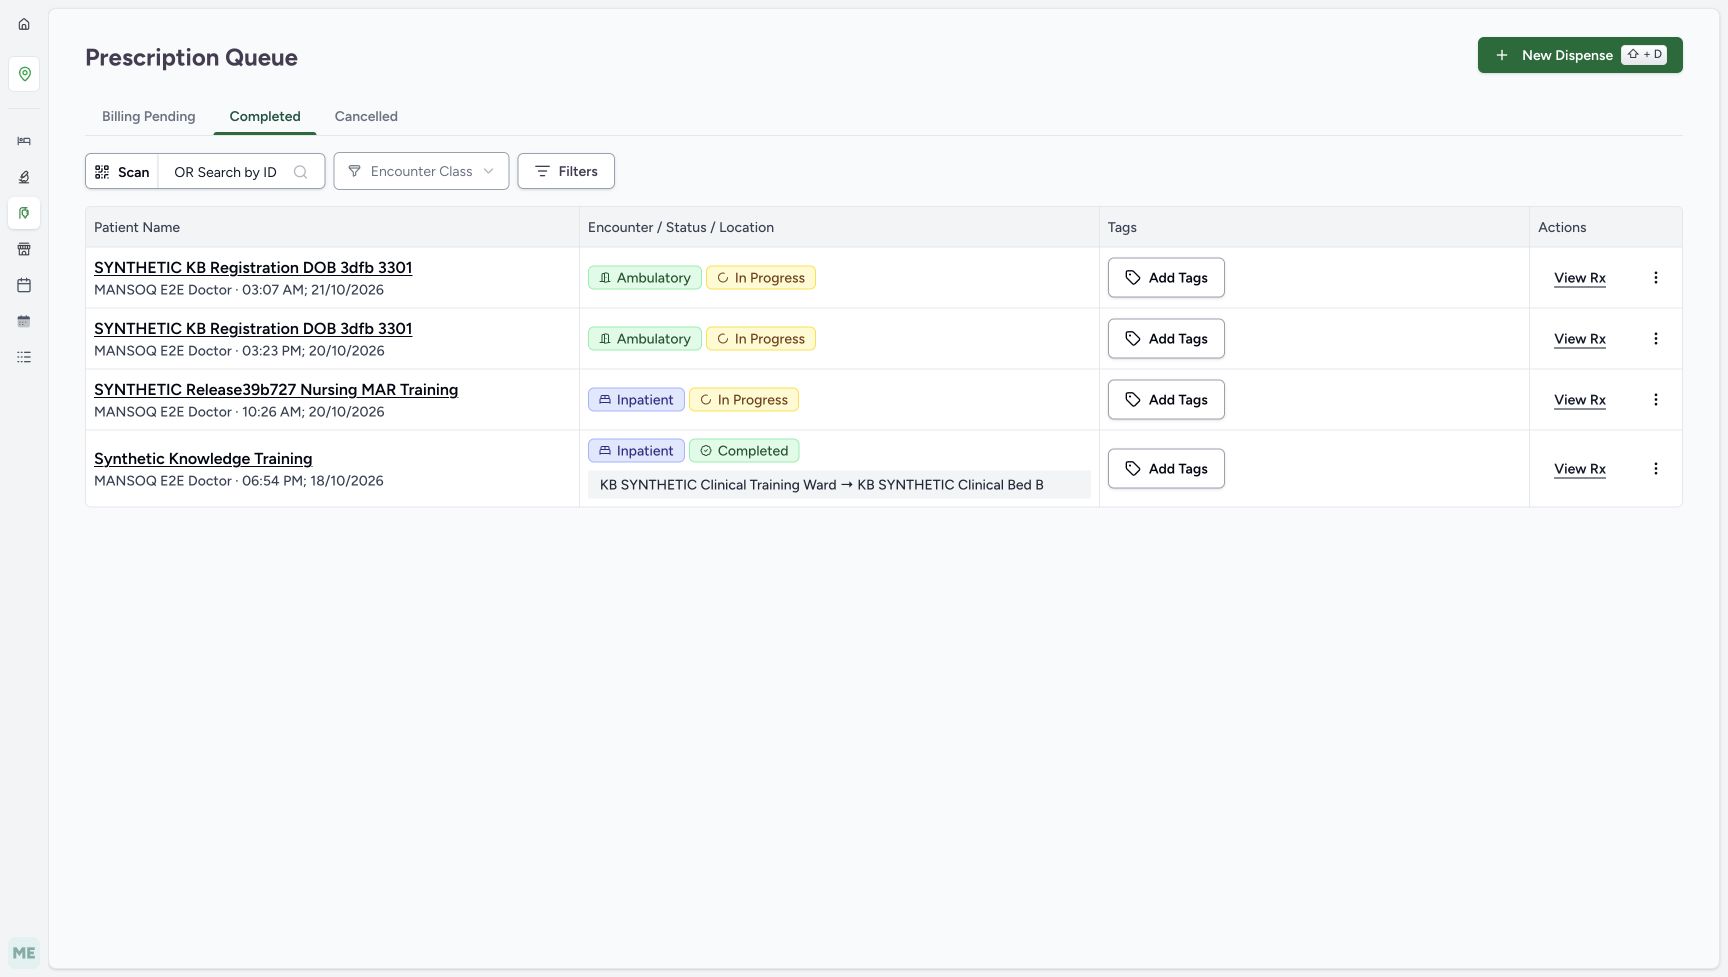Open patient link dated 03:07 AM 21/10/2026
This screenshot has height=977, width=1728.
click(x=253, y=268)
